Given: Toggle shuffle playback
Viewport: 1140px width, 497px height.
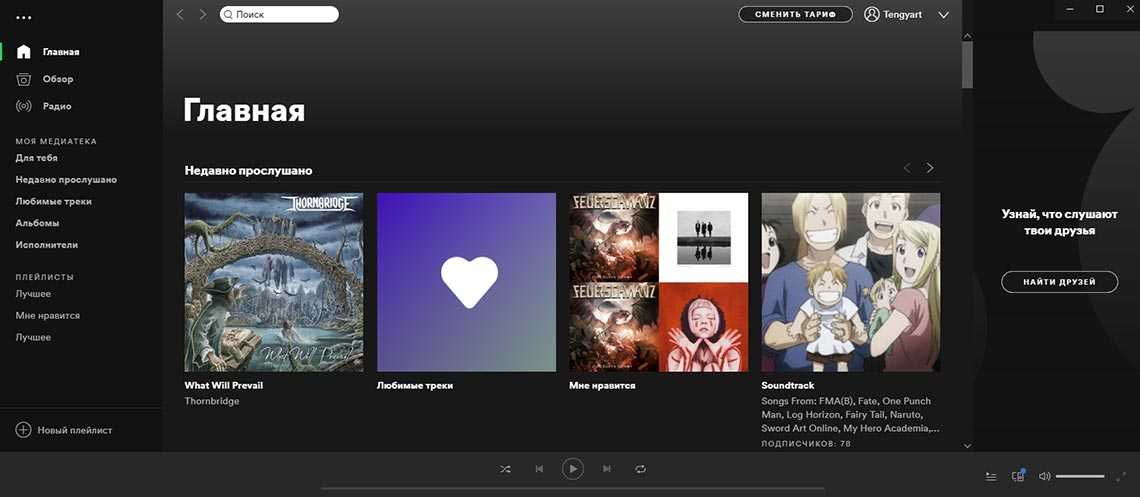Looking at the screenshot, I should [505, 468].
